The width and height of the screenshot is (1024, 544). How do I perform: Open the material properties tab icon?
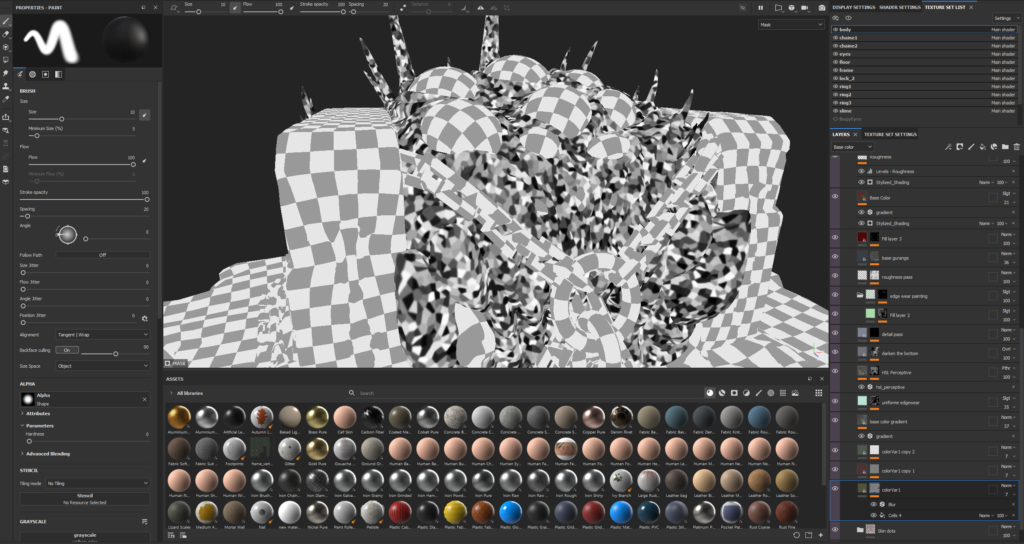pyautogui.click(x=58, y=74)
